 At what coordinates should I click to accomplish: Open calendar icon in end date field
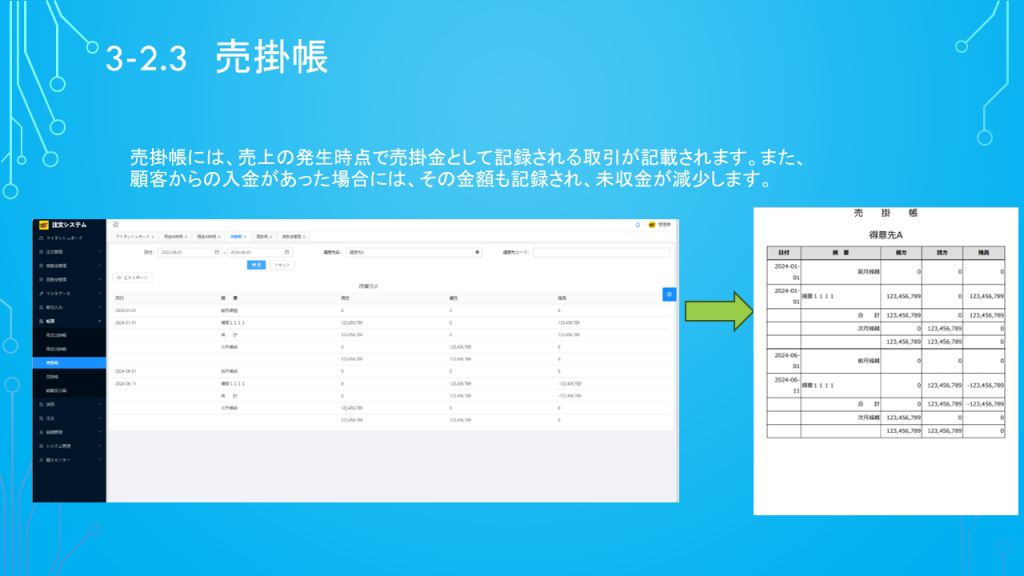pos(287,252)
